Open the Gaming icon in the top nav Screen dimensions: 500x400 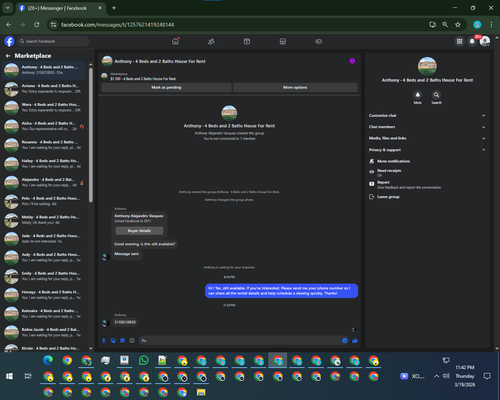(319, 41)
